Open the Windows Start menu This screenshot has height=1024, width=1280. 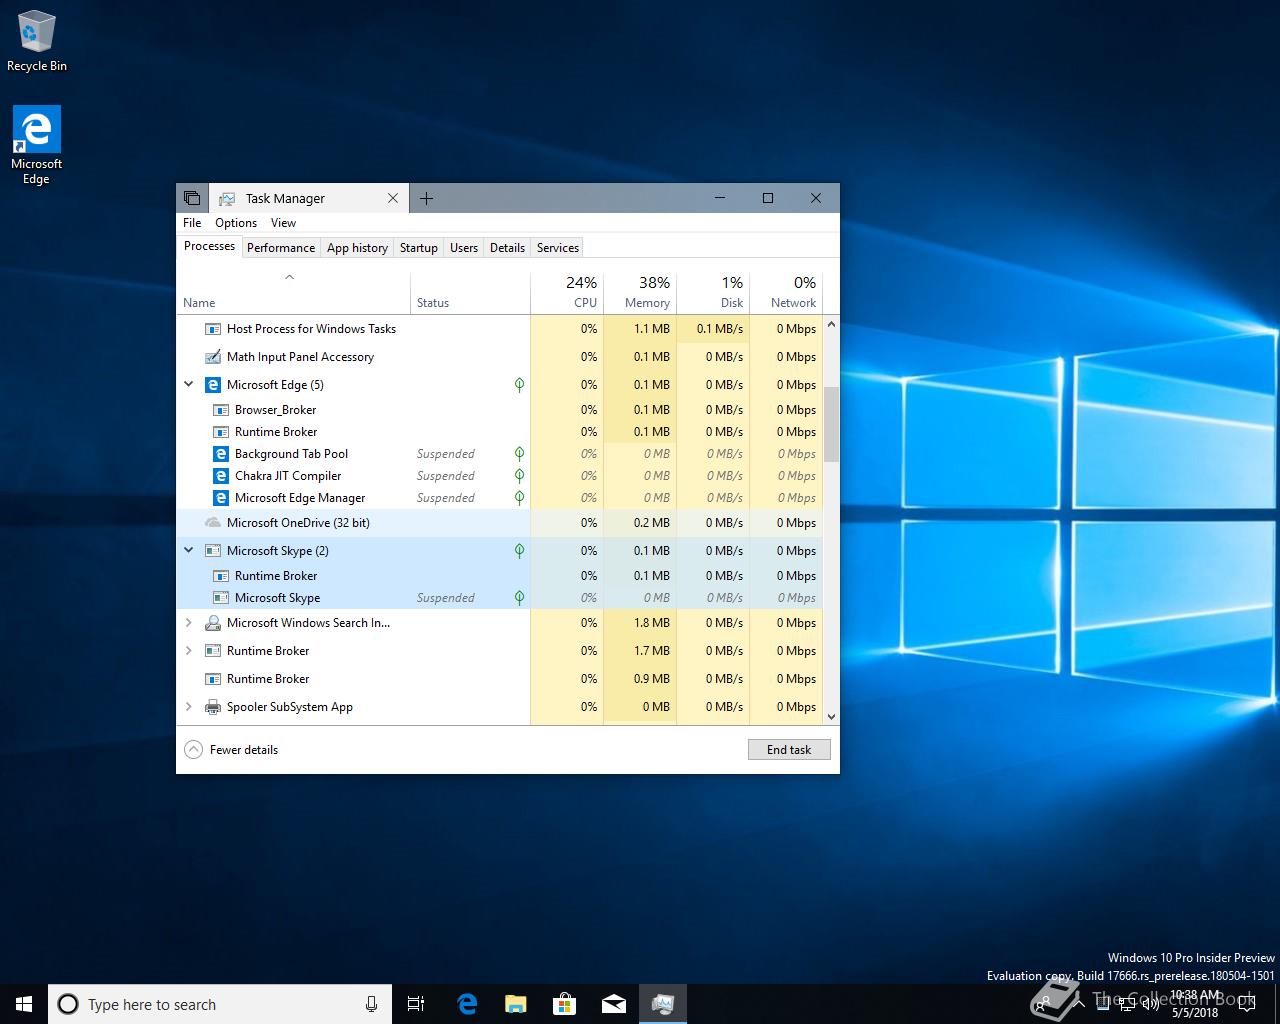[x=24, y=1004]
